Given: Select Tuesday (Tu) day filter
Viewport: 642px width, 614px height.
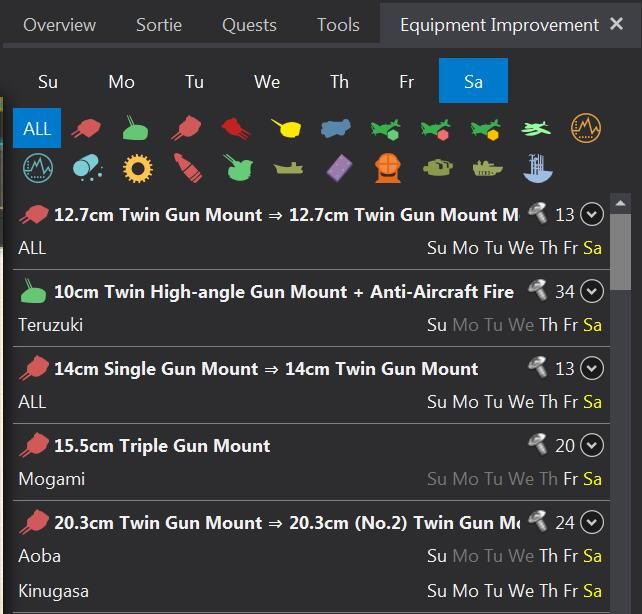Looking at the screenshot, I should (194, 81).
